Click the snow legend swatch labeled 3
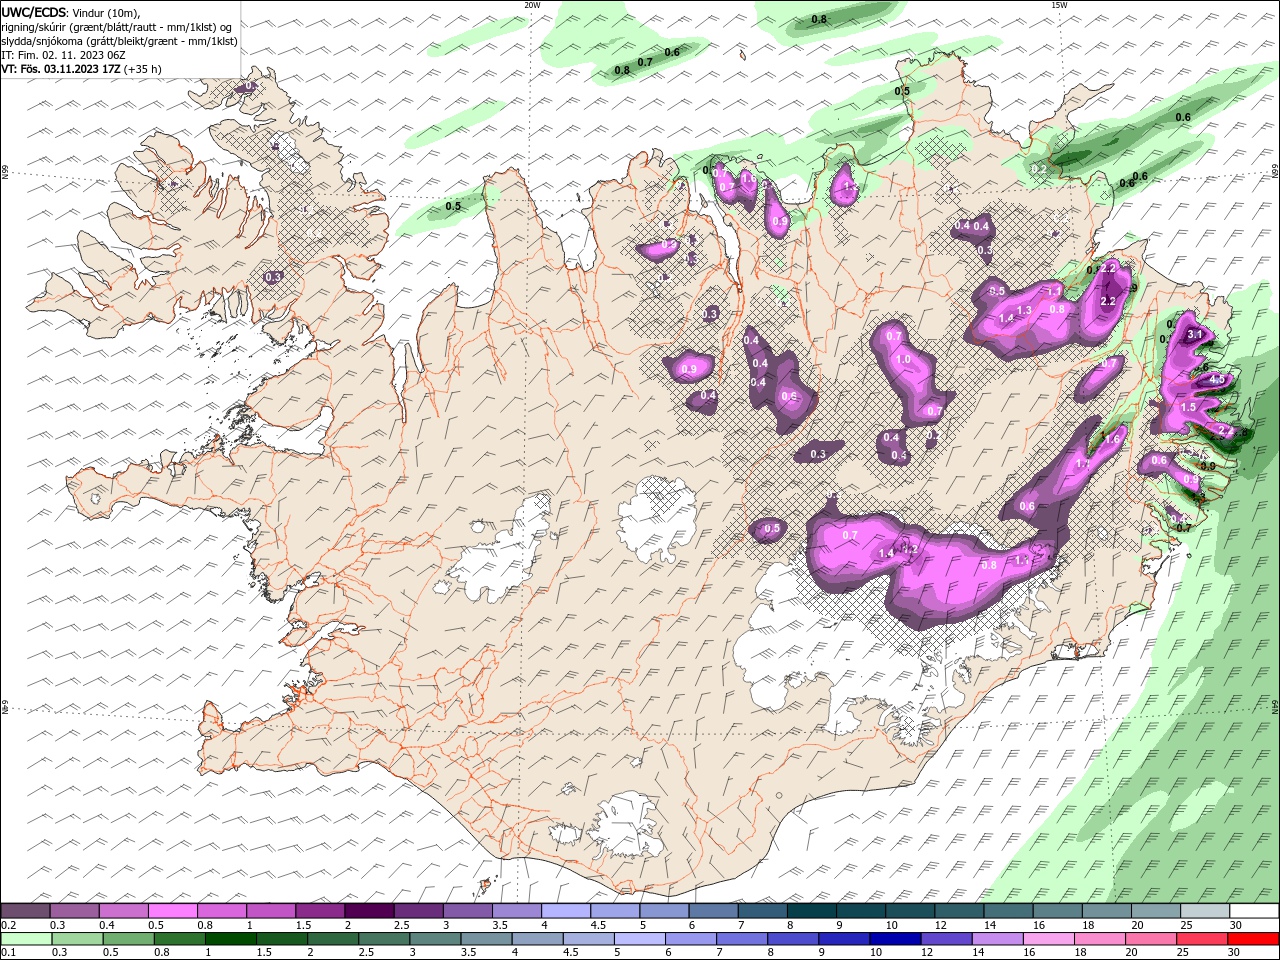The image size is (1280, 960). (467, 911)
